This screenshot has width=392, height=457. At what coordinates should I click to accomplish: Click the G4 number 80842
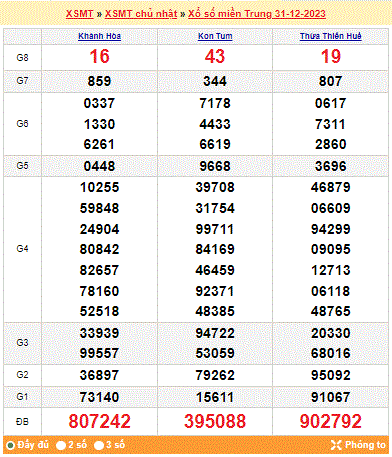[99, 249]
